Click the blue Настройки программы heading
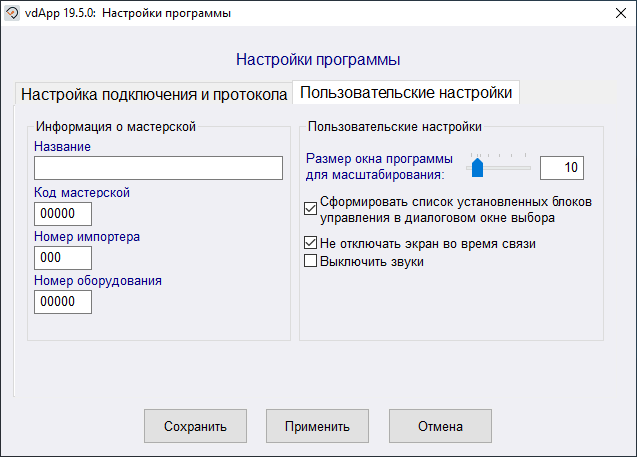 [x=318, y=59]
